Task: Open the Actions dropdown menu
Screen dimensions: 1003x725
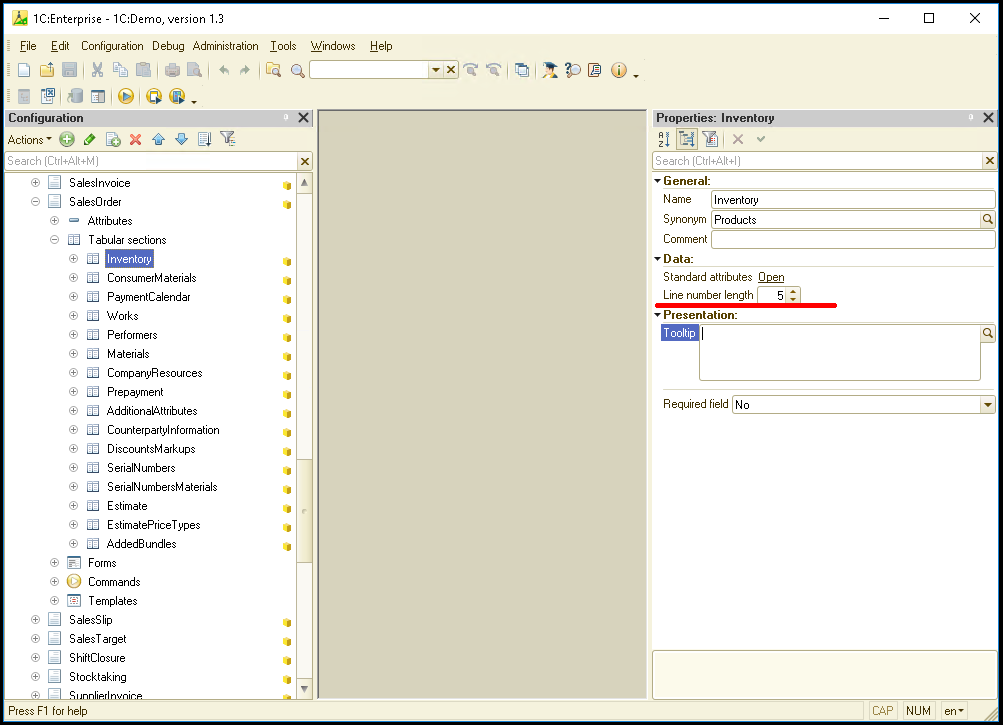Action: (29, 139)
